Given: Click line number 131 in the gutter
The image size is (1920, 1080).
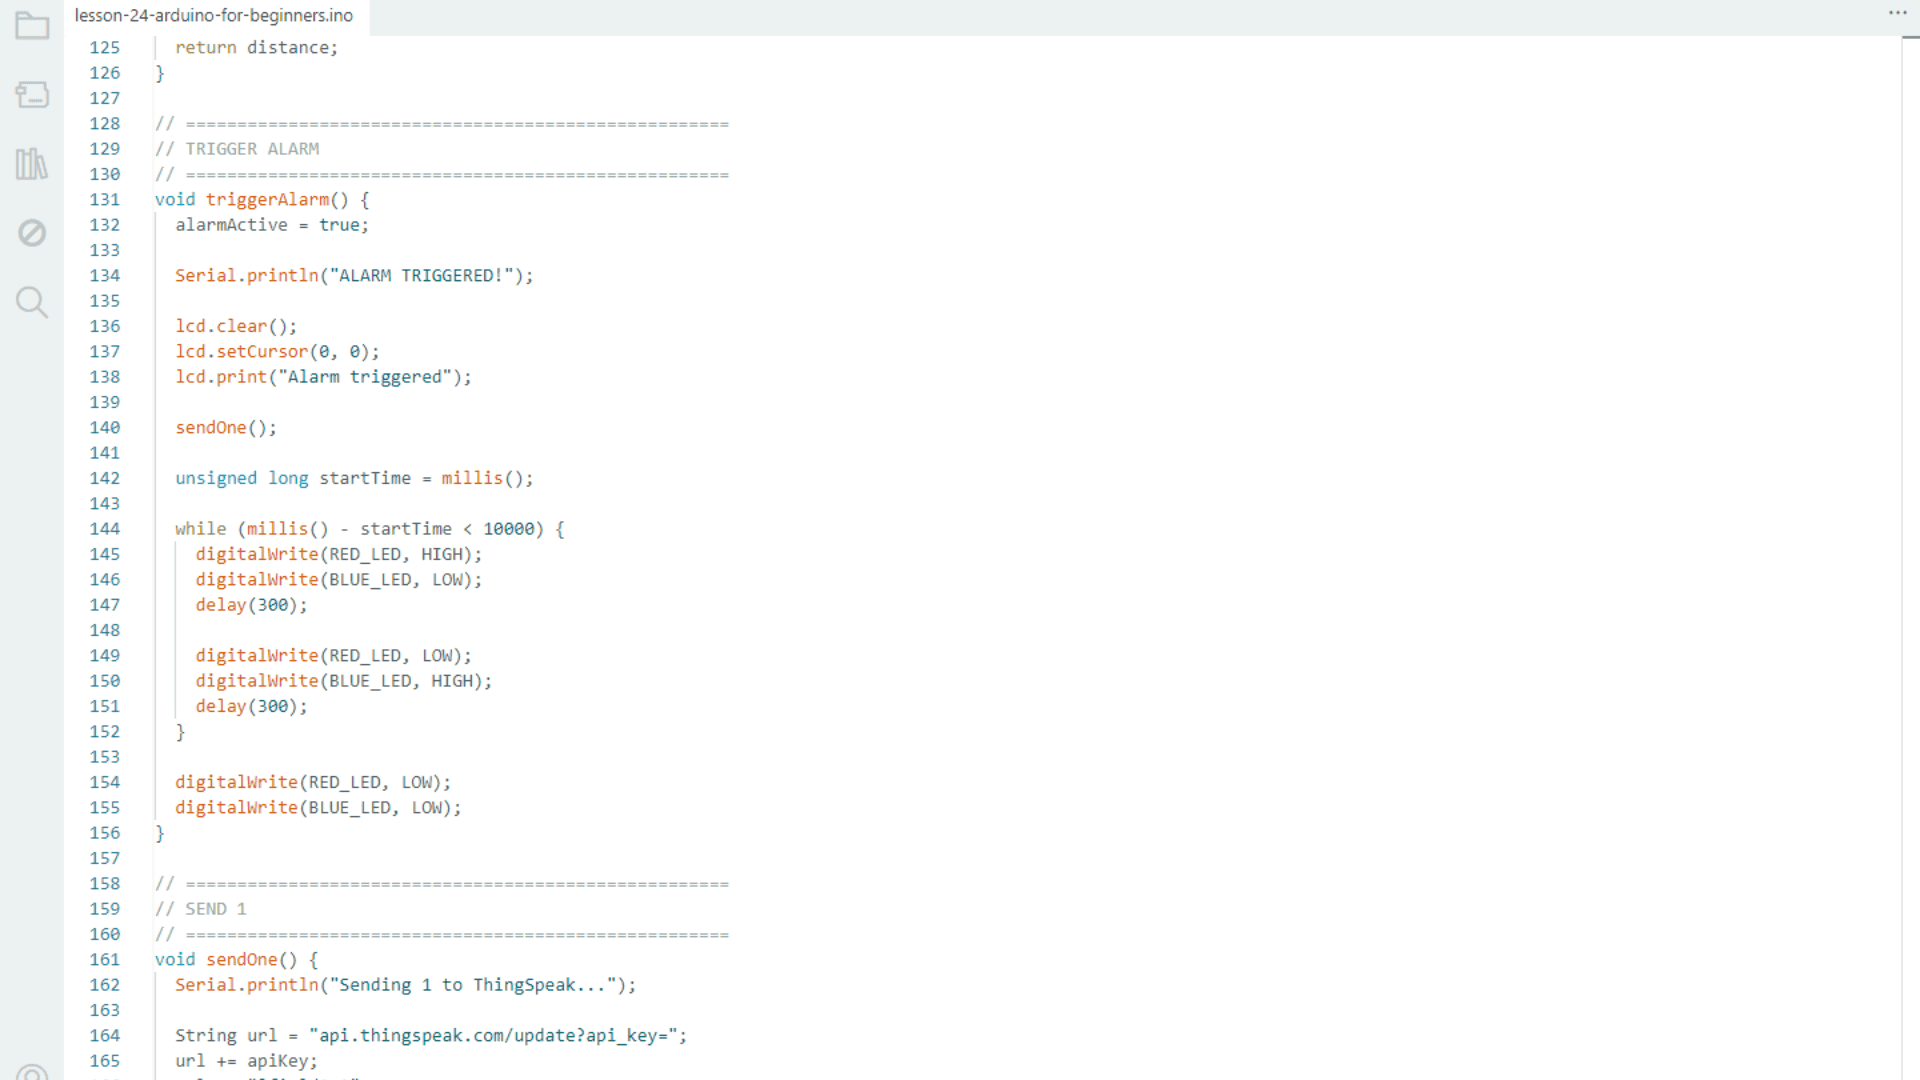Looking at the screenshot, I should pos(105,200).
